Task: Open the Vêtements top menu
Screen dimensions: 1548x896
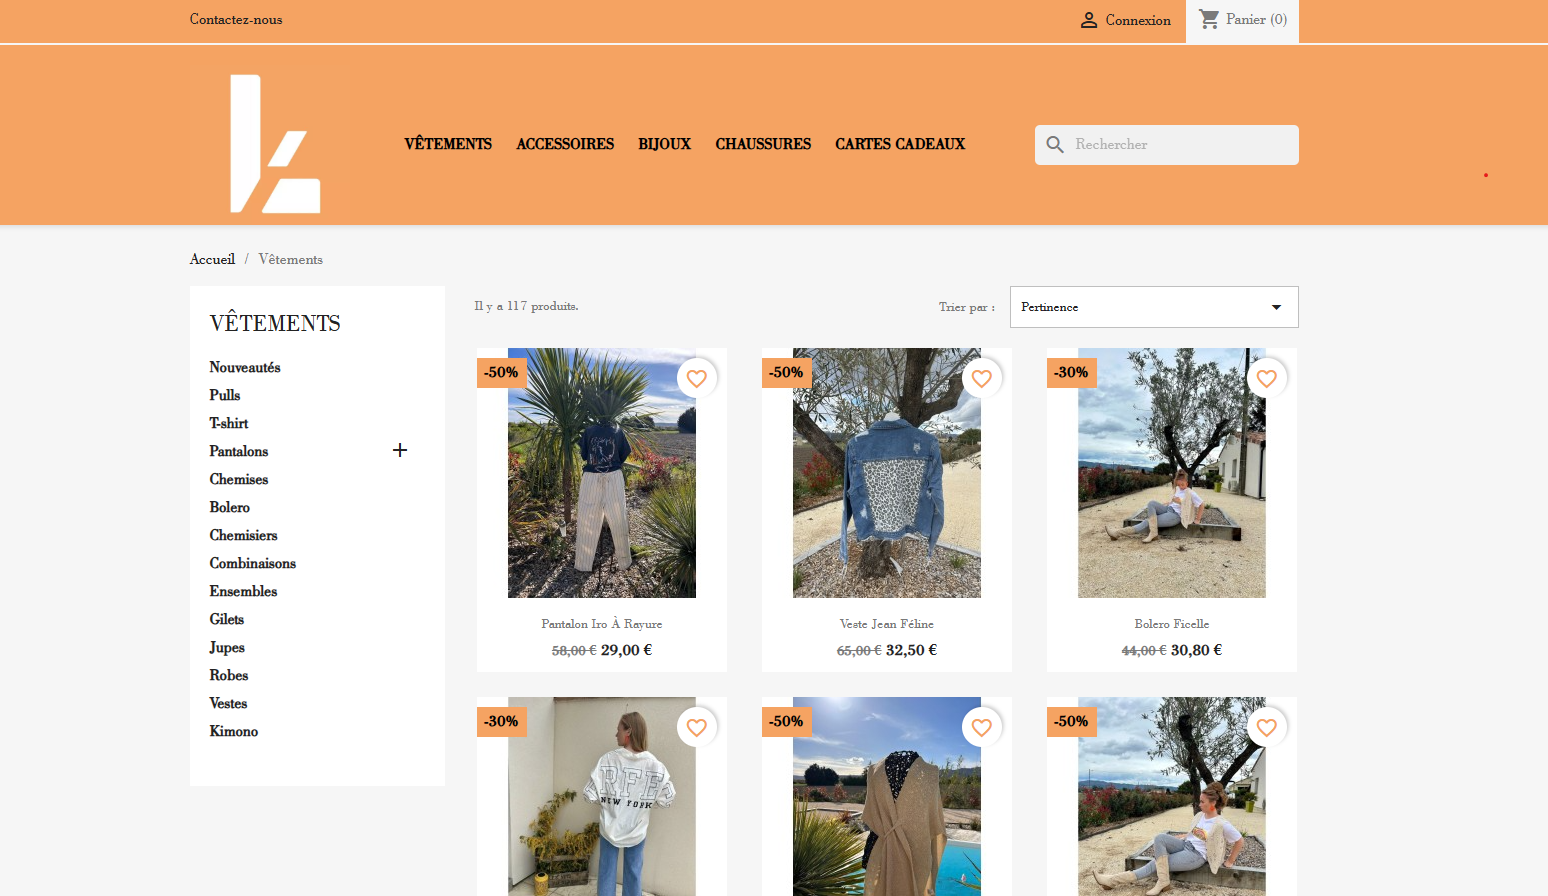Action: (x=448, y=144)
